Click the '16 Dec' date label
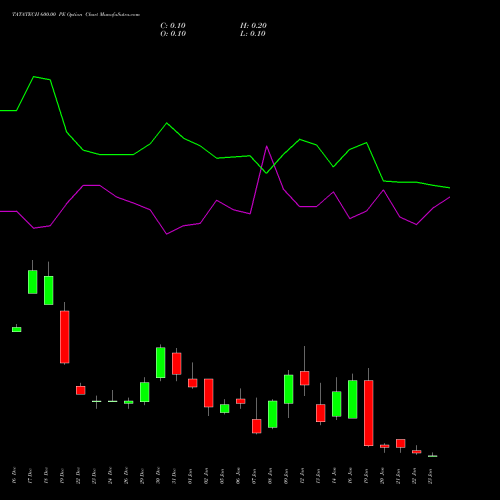The width and height of the screenshot is (500, 500). coord(14,476)
